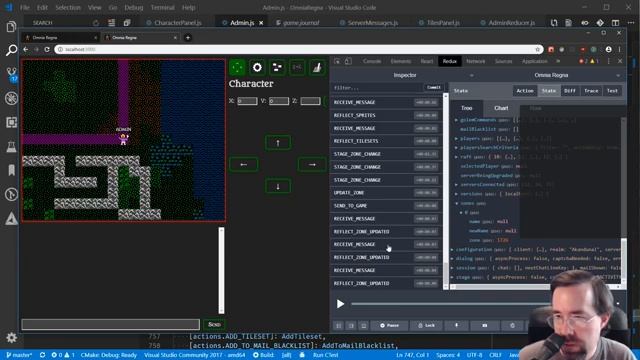This screenshot has width=640, height=360.
Task: Move character right with the right arrow
Action: pyautogui.click(x=312, y=164)
